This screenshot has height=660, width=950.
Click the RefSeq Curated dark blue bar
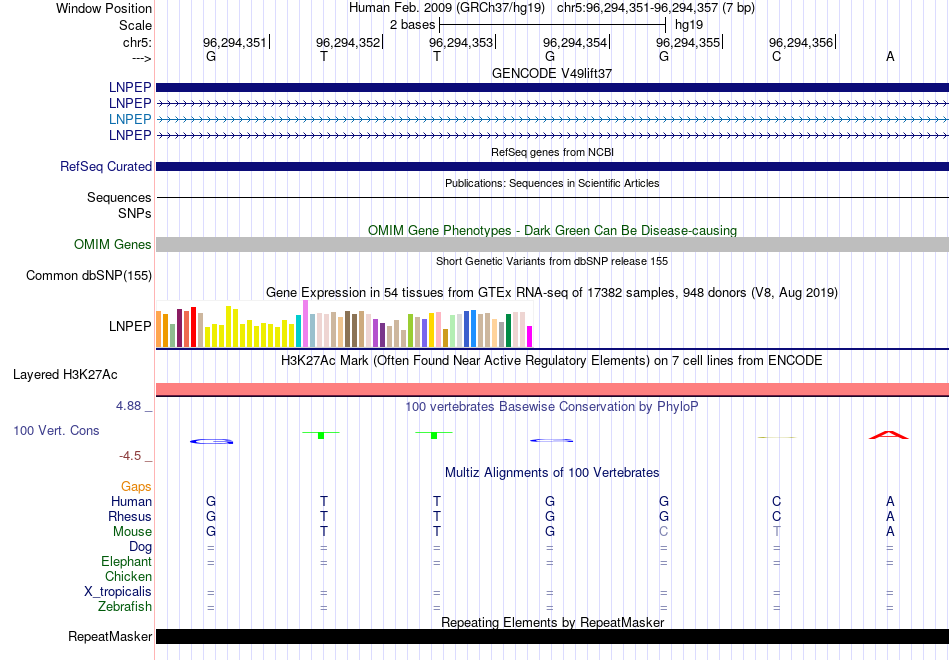pyautogui.click(x=552, y=166)
